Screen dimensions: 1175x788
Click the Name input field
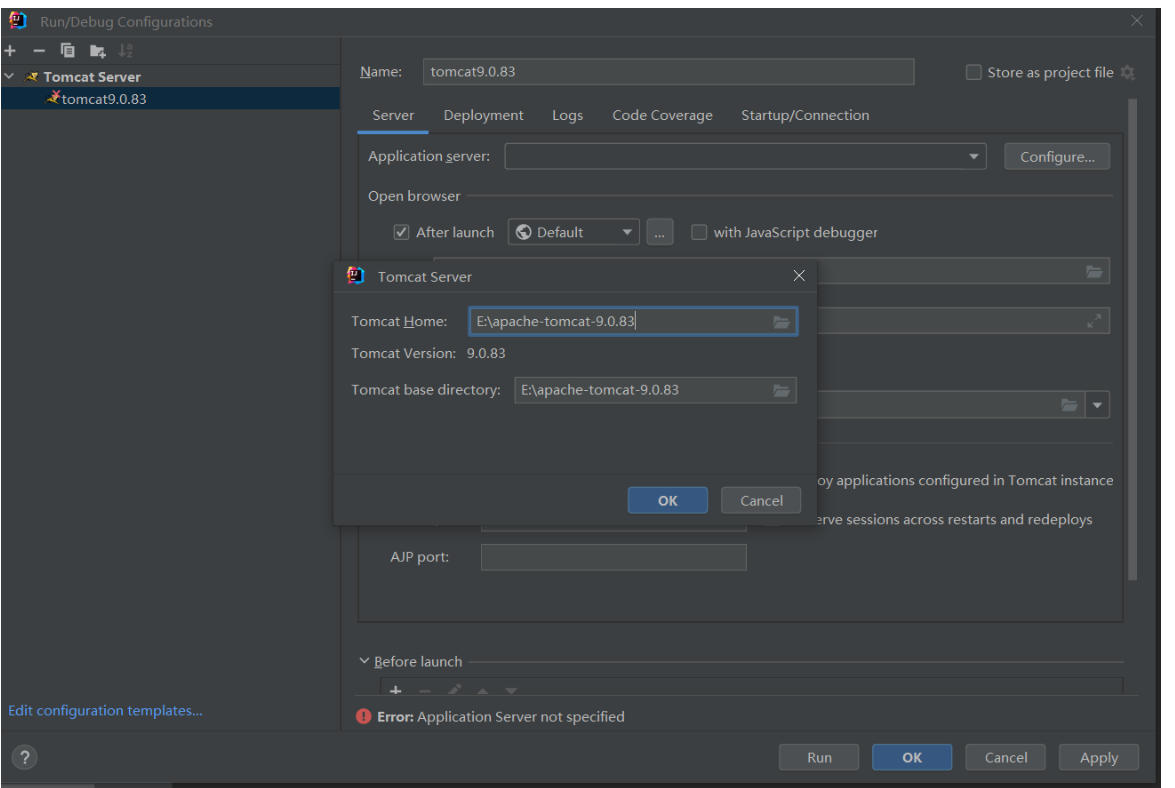tap(668, 72)
